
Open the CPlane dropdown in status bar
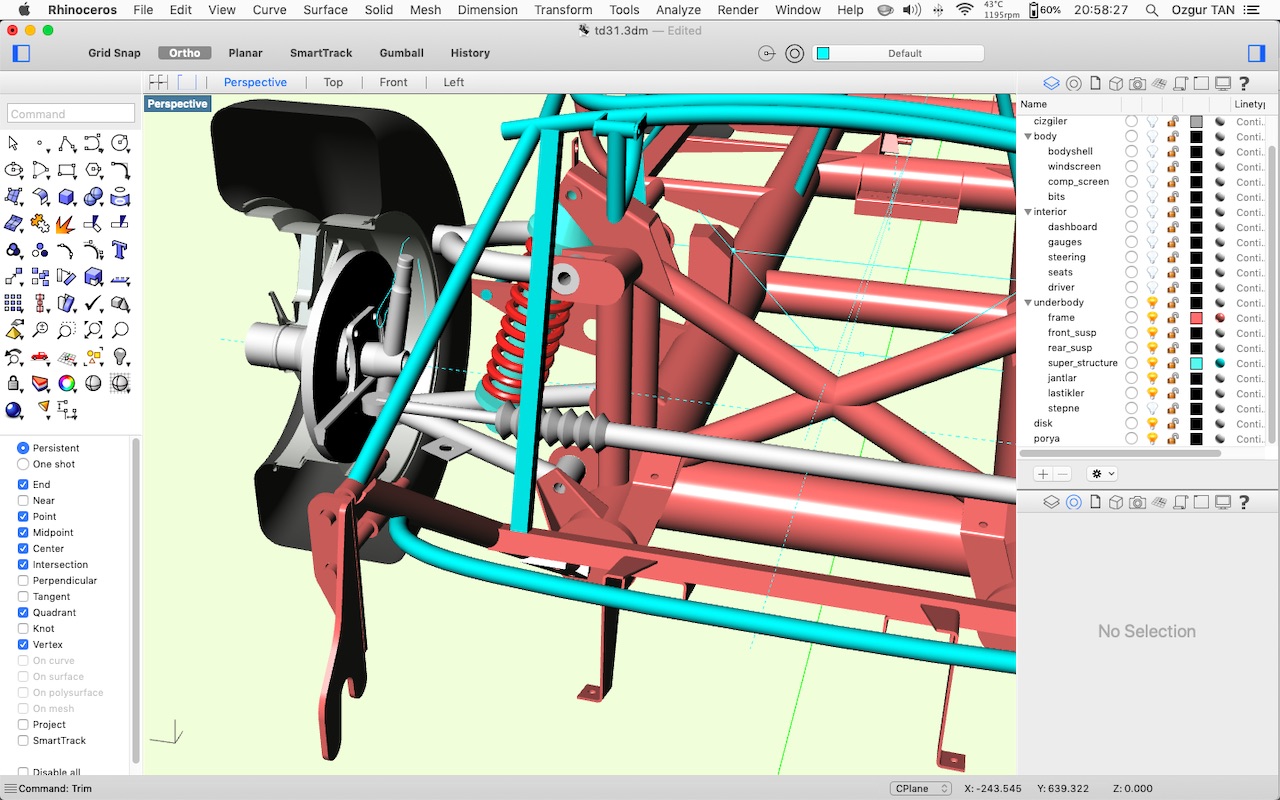click(x=921, y=789)
